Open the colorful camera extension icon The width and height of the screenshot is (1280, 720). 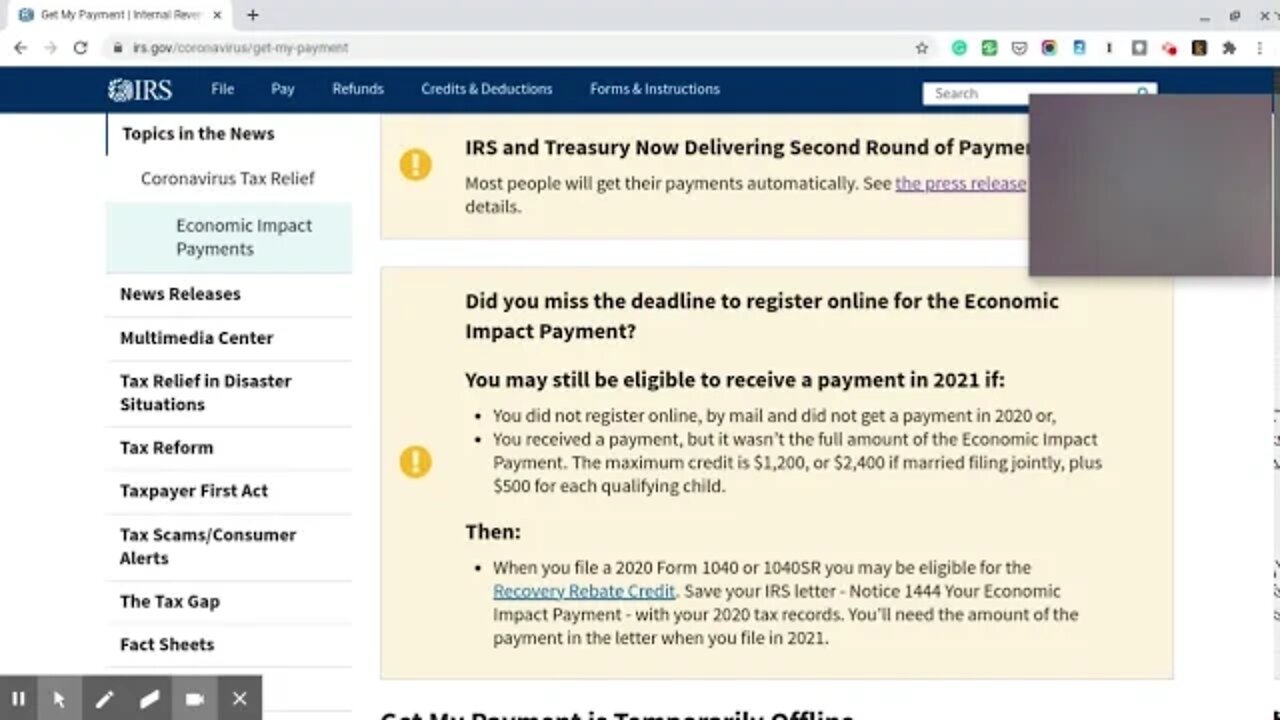coord(1049,47)
